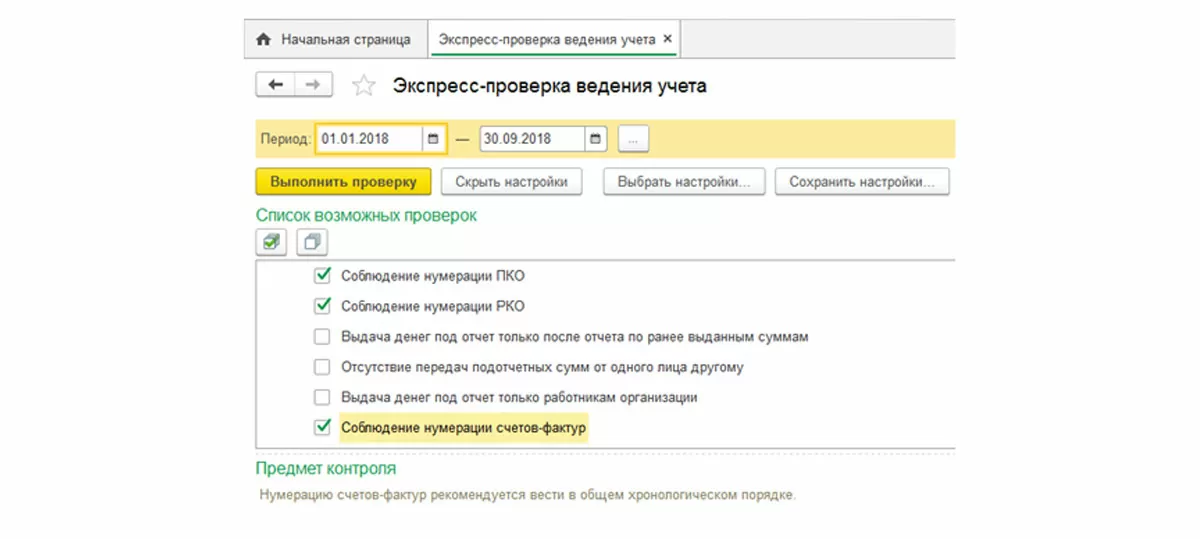
Task: Click Скрыть настройки button
Action: 511,182
